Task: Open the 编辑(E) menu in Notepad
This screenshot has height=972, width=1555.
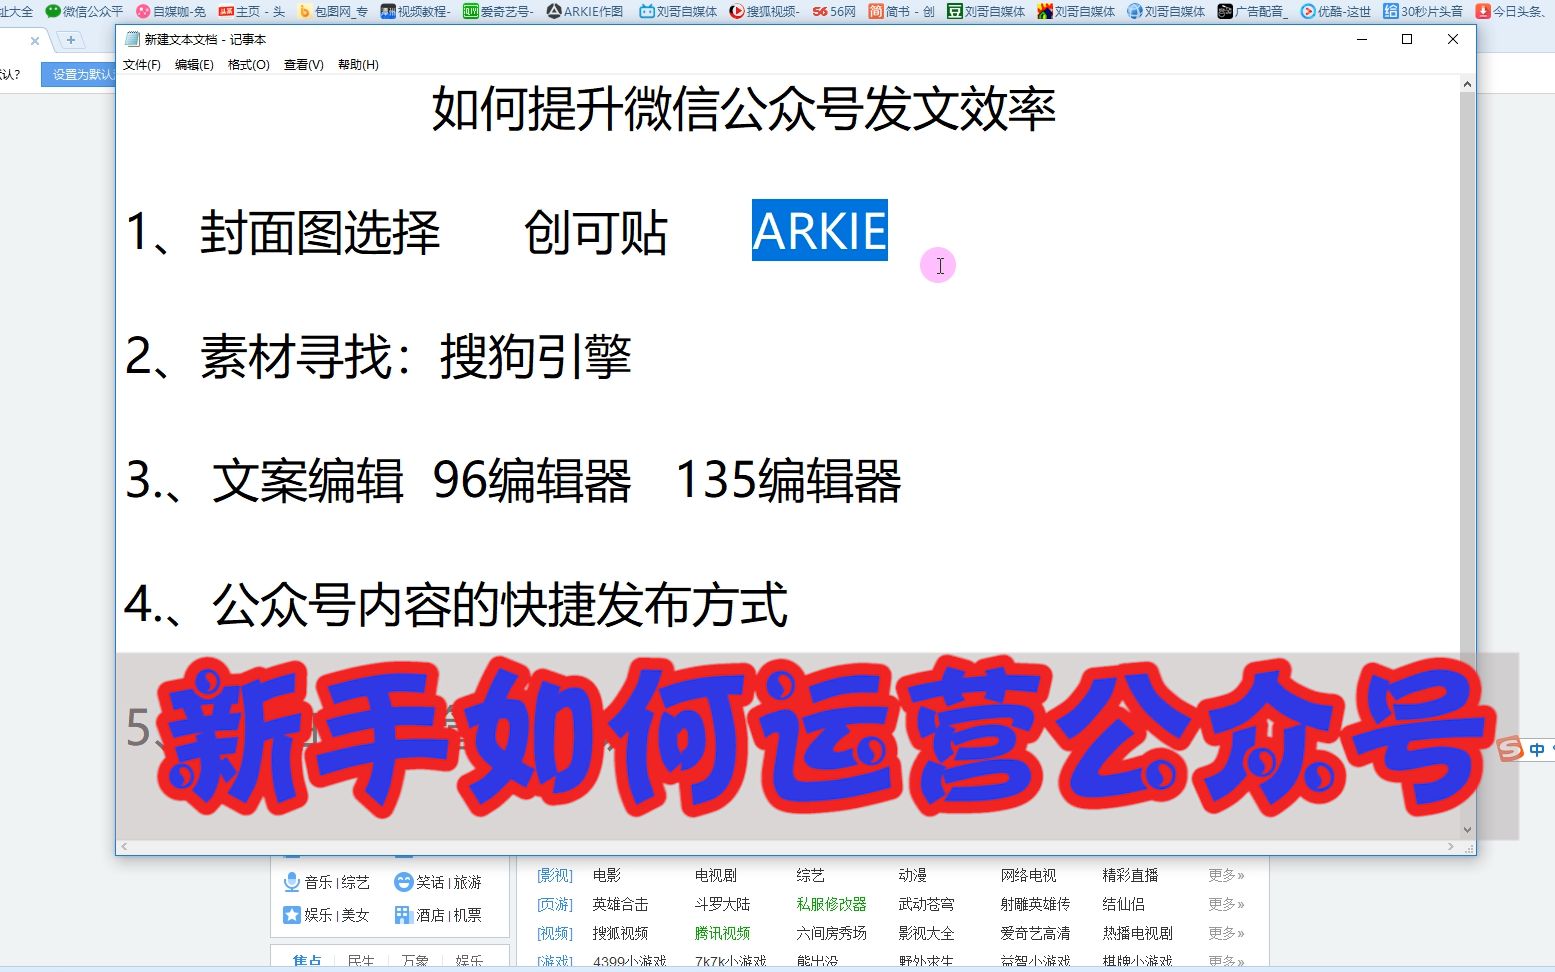Action: [x=194, y=65]
